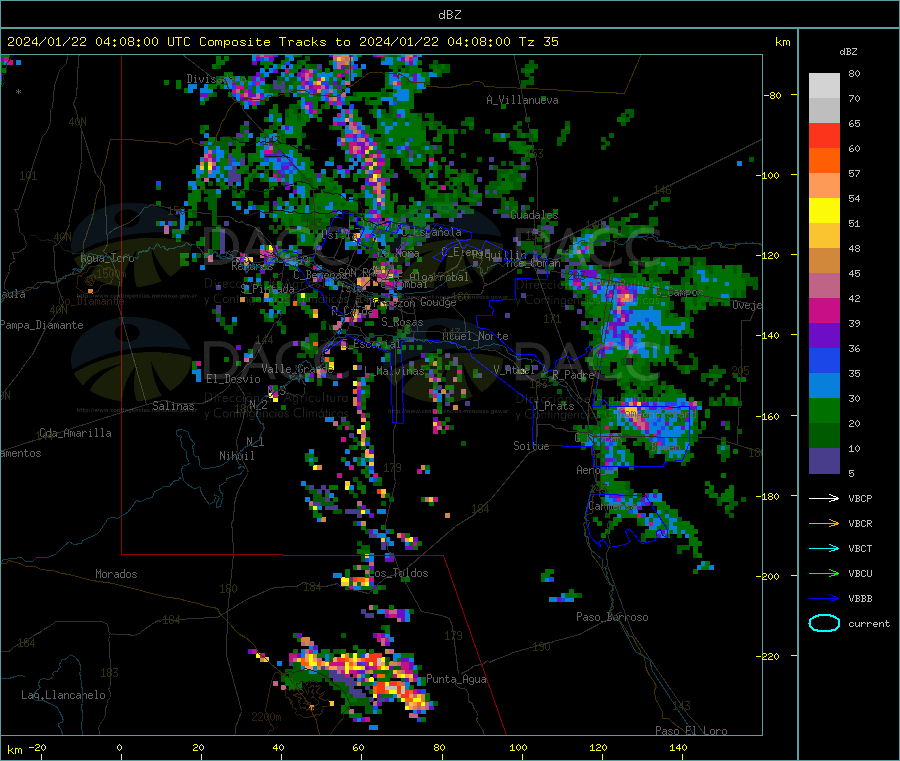Click the 'A_Villanueva' map label
This screenshot has height=761, width=900.
tap(522, 100)
